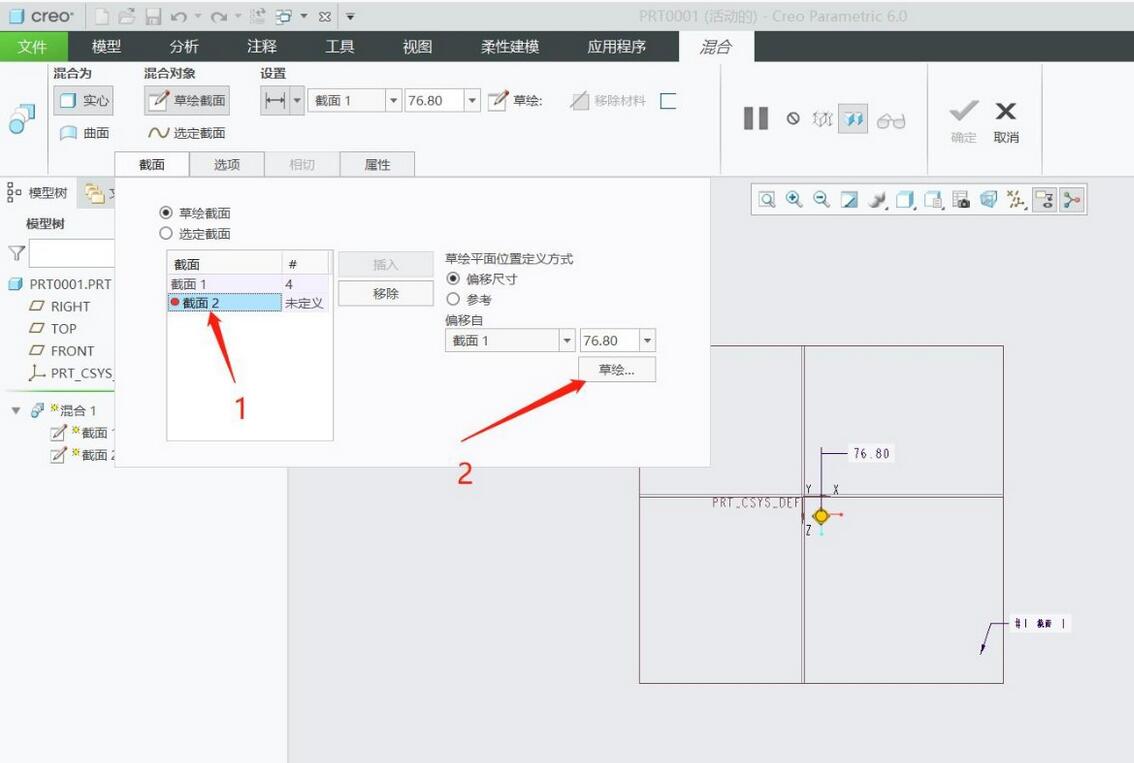Select the 选定截面 radio button

pyautogui.click(x=166, y=233)
